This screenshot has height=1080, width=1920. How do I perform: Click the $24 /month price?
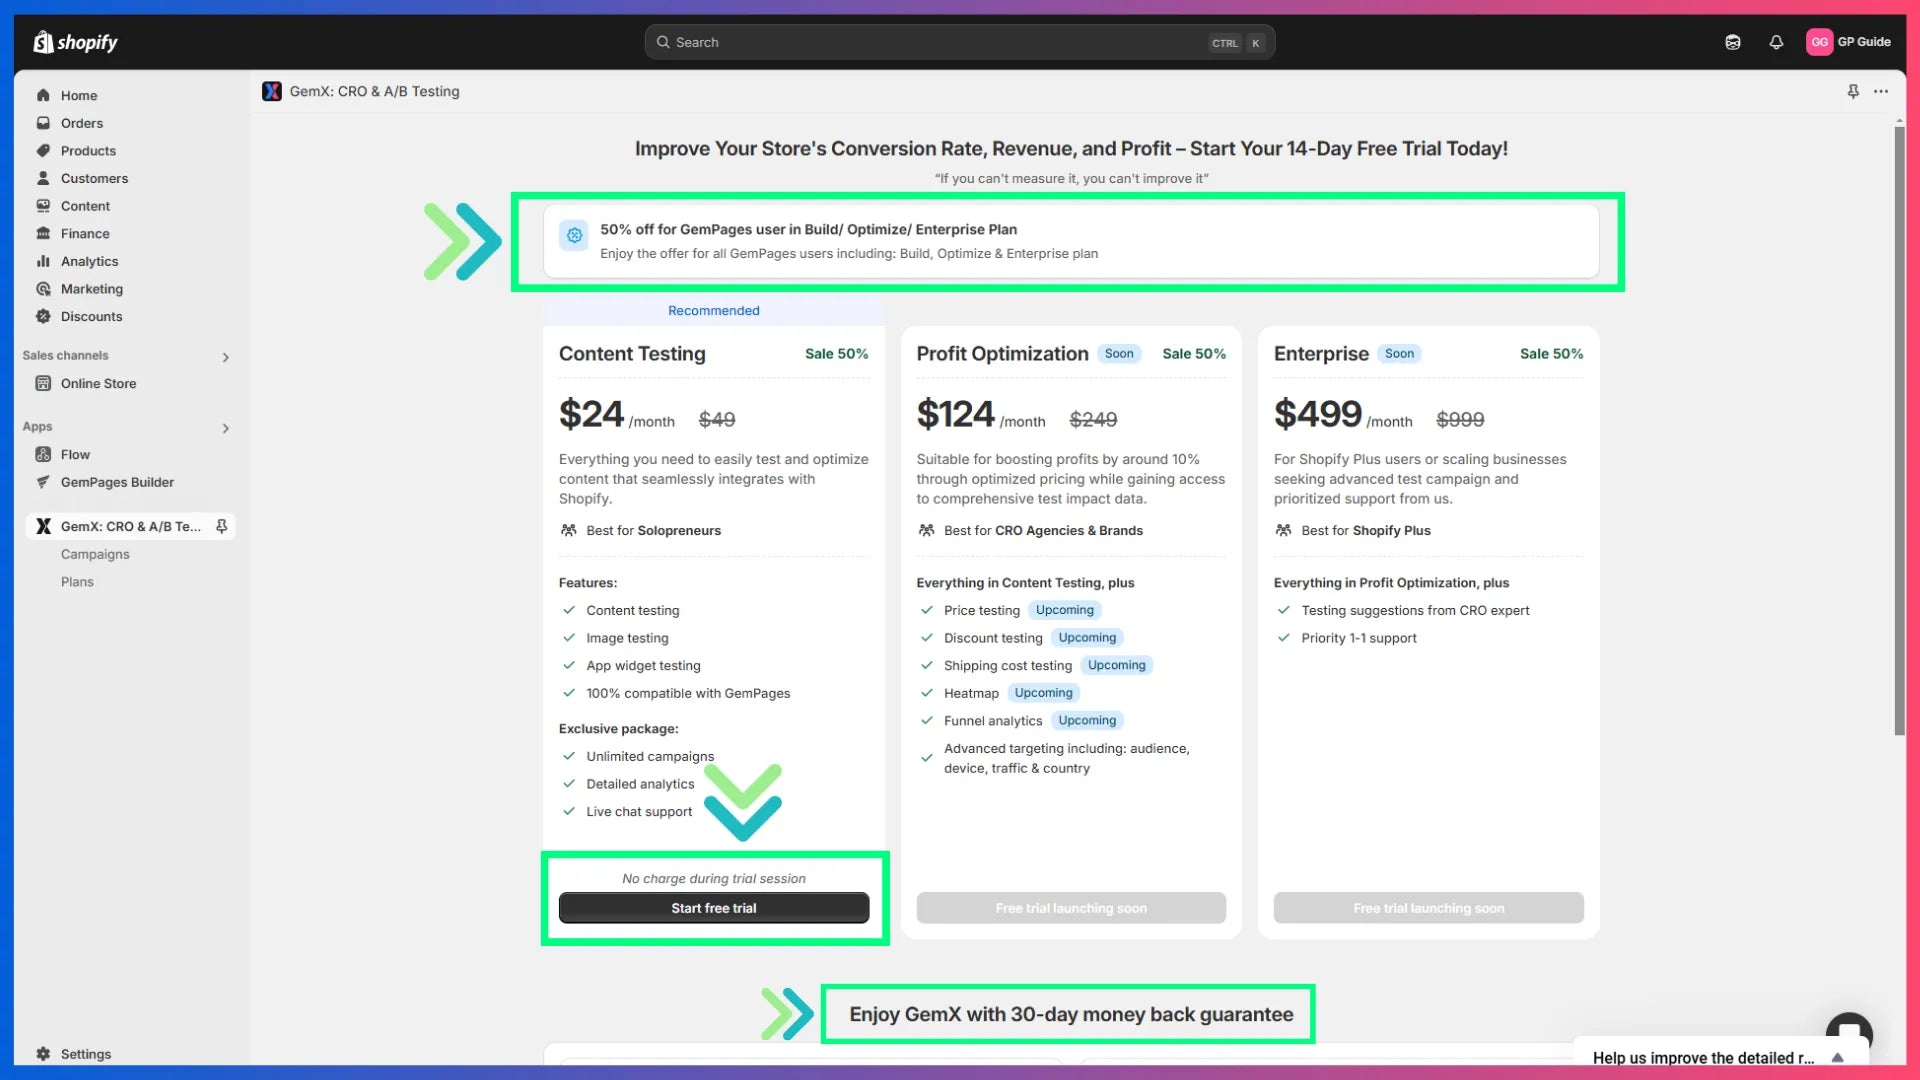pyautogui.click(x=617, y=415)
